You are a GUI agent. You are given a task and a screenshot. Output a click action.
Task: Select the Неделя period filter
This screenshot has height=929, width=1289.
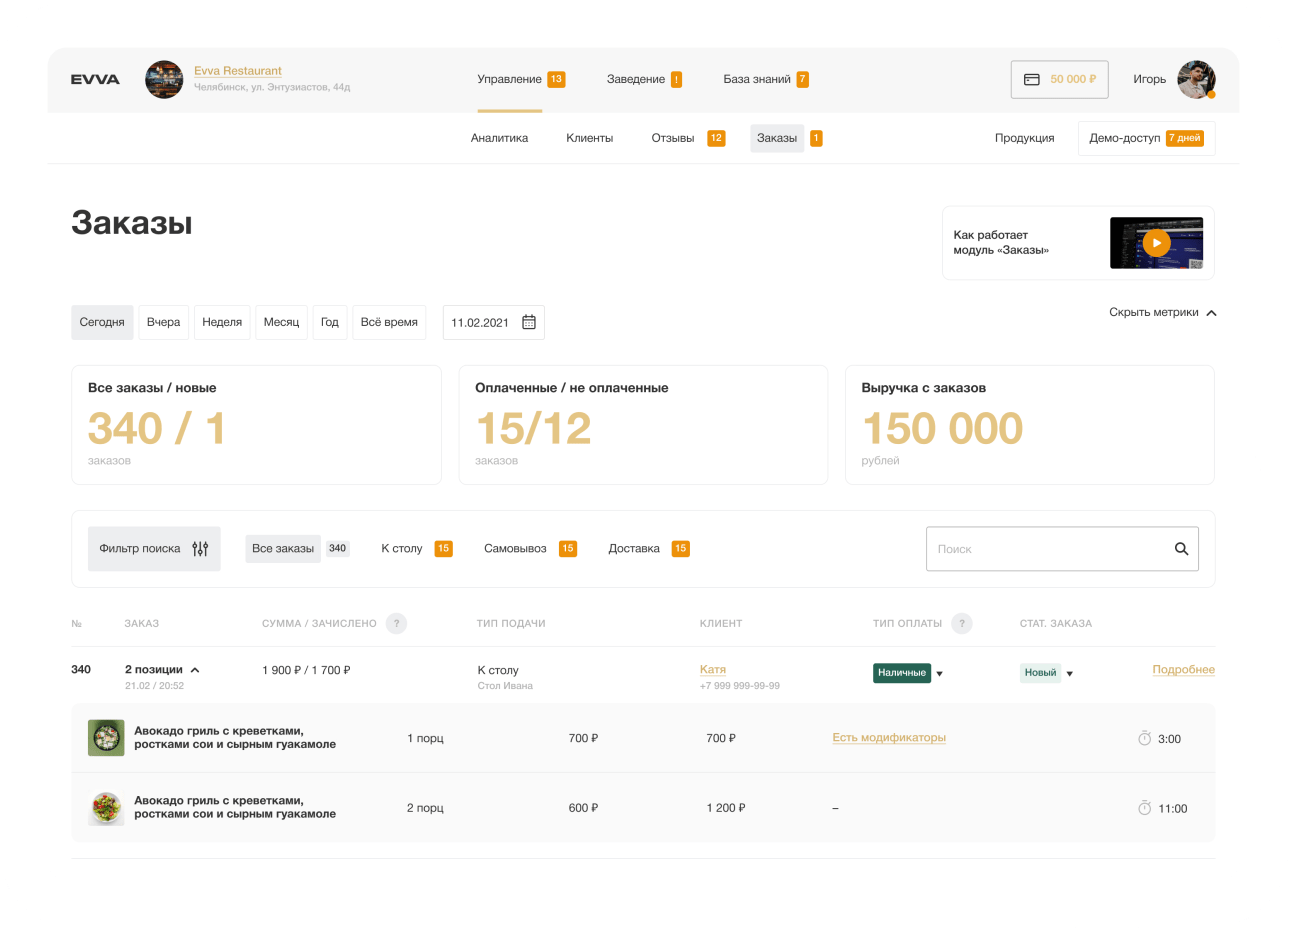[222, 322]
